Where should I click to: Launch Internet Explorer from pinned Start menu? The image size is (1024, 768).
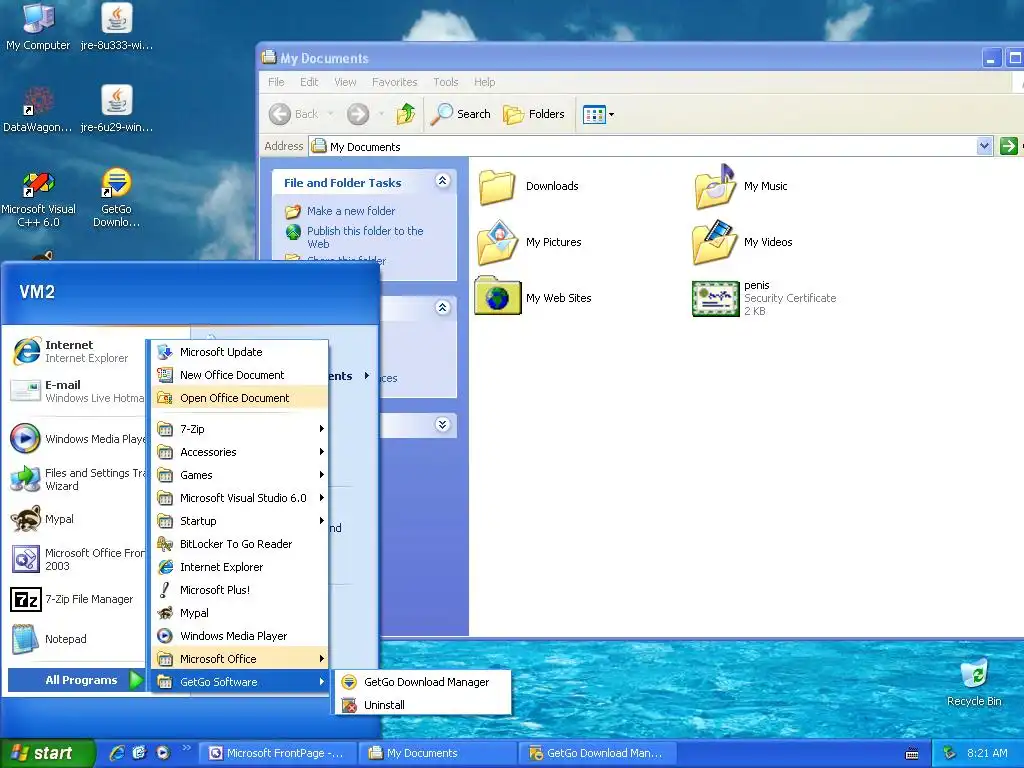(77, 351)
